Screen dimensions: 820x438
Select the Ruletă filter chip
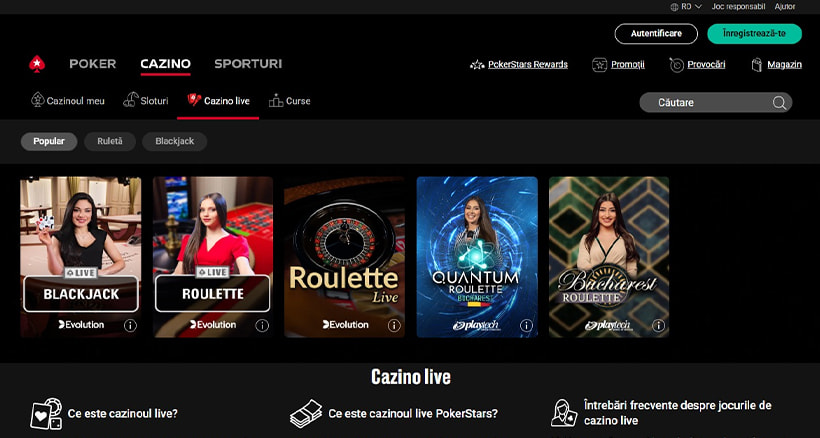click(x=110, y=141)
